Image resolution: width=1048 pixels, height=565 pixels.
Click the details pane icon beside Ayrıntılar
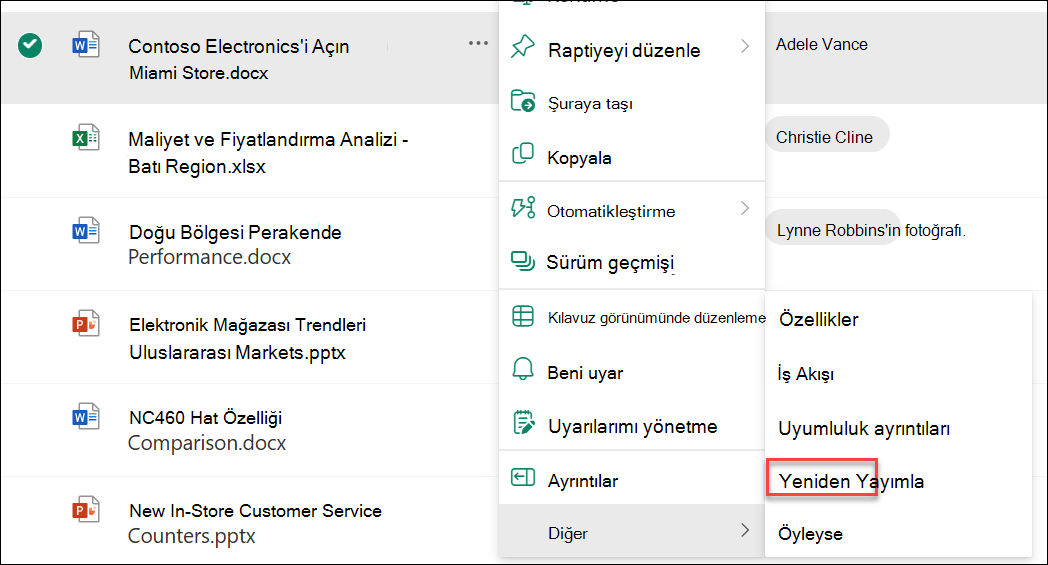pyautogui.click(x=523, y=477)
